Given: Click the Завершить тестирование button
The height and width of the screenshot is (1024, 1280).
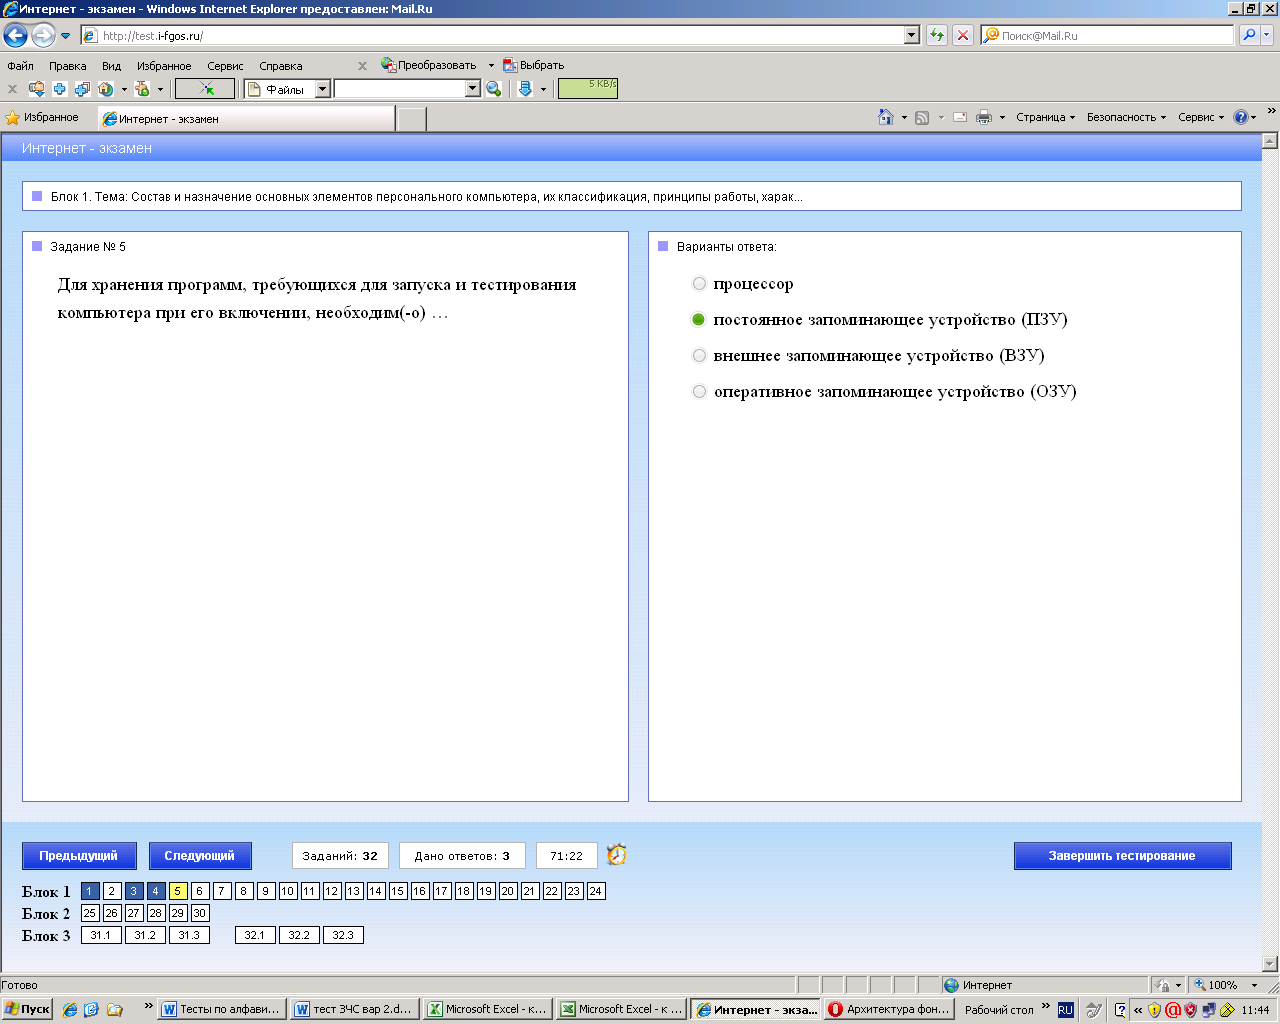Looking at the screenshot, I should [x=1122, y=856].
